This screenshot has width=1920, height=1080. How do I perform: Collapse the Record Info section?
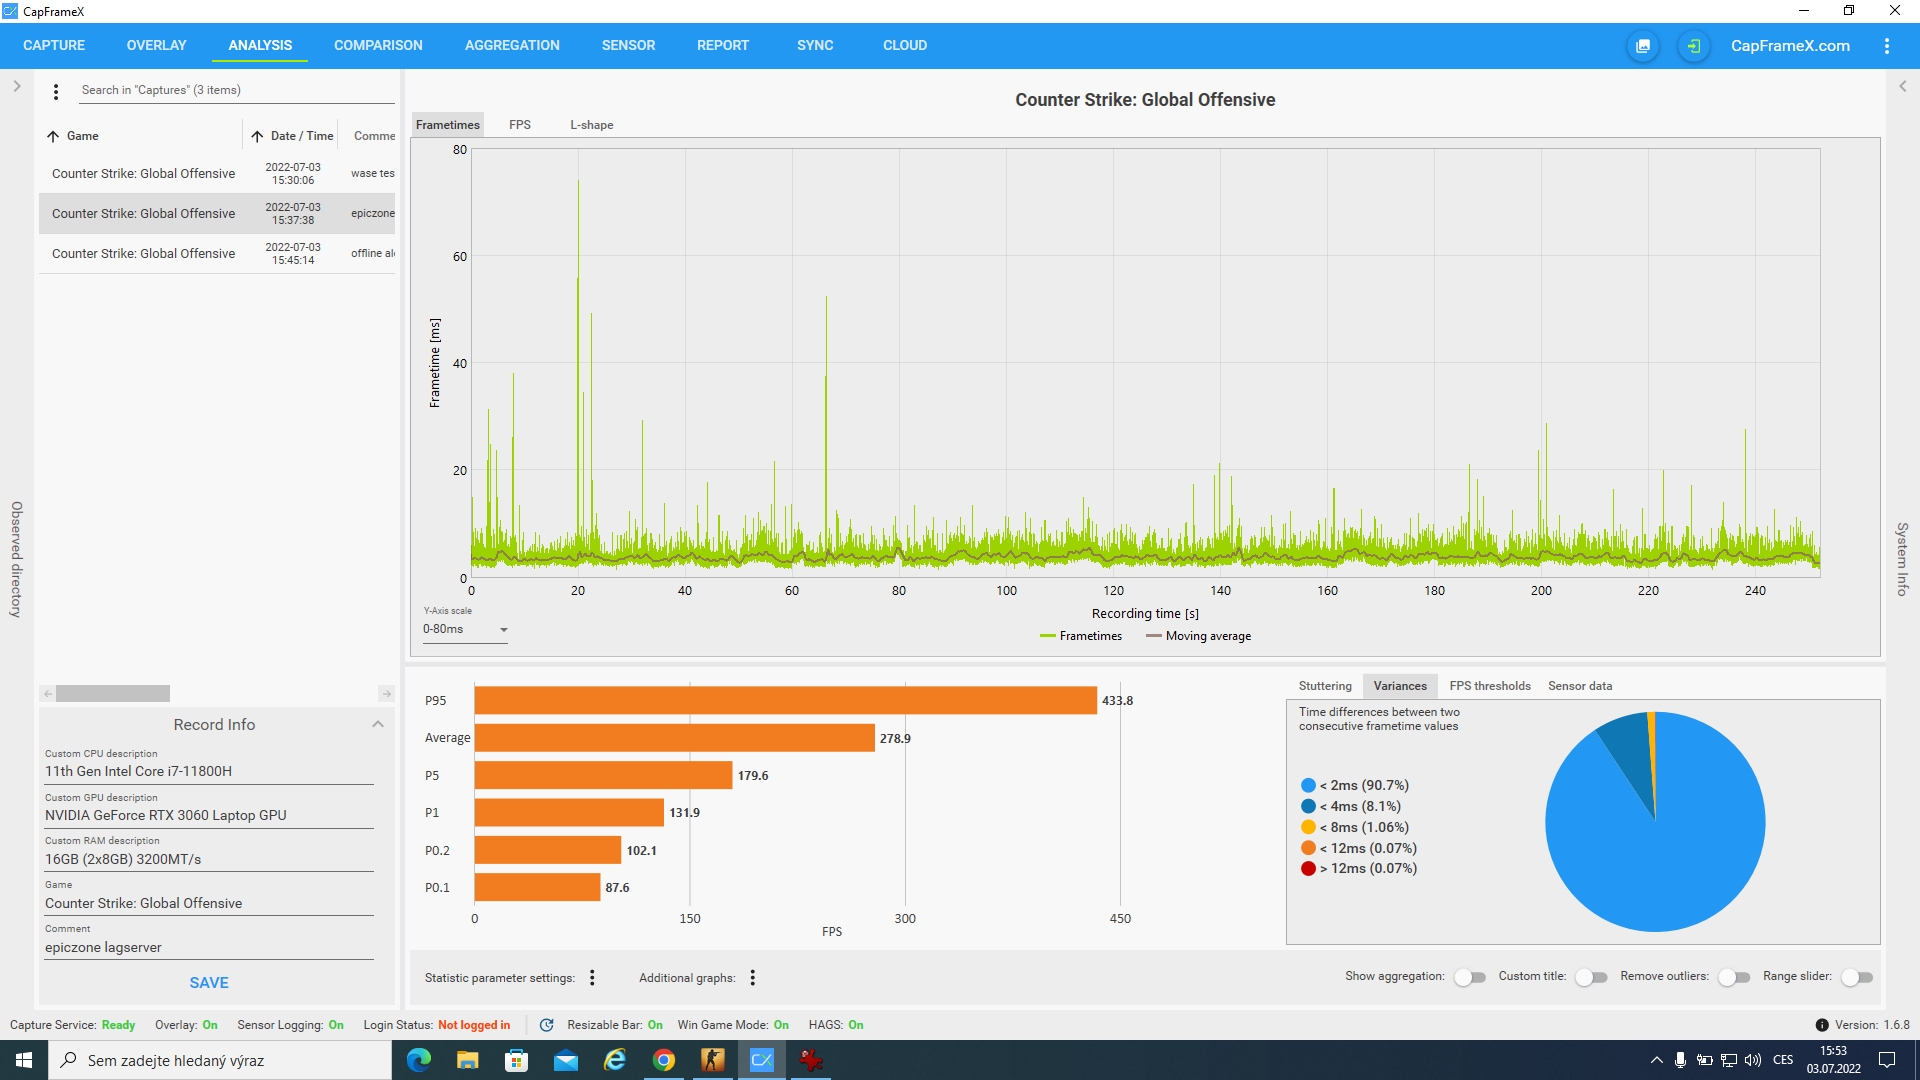coord(378,725)
